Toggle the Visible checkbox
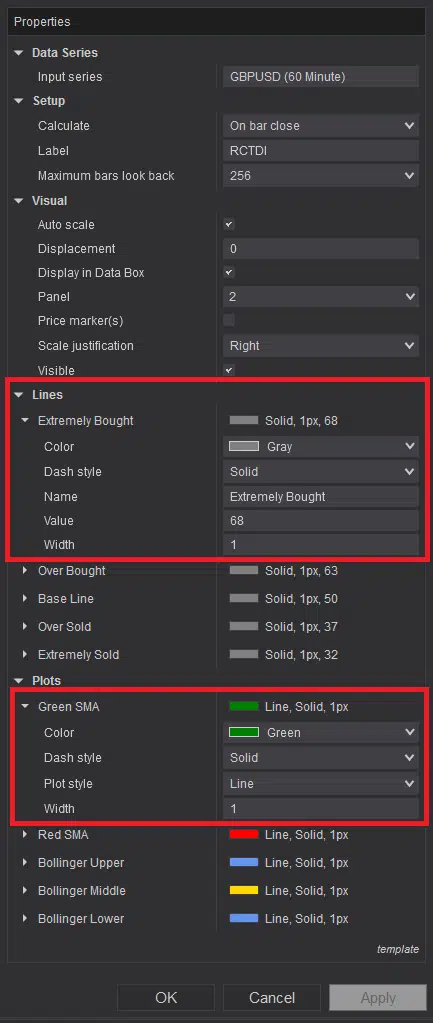433x1023 pixels. 229,370
